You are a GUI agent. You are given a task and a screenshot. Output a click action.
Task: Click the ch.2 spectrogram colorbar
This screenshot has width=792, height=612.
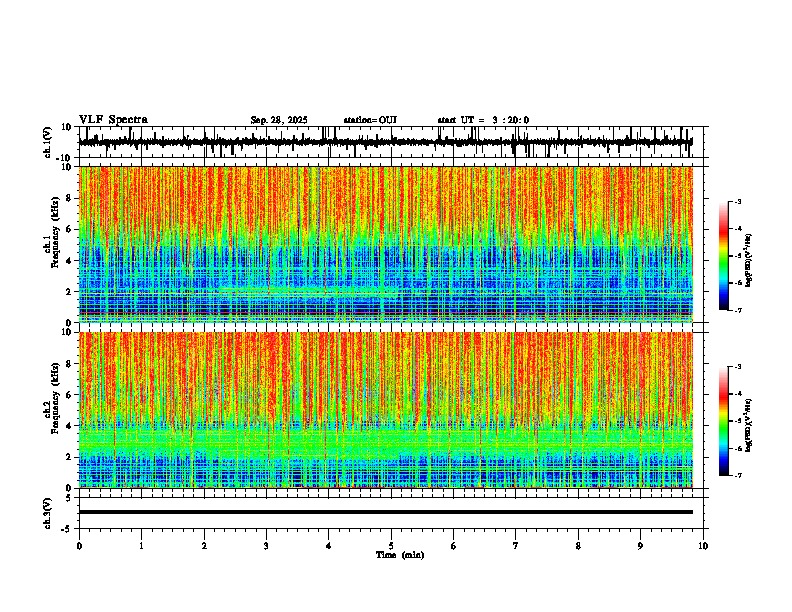click(723, 421)
